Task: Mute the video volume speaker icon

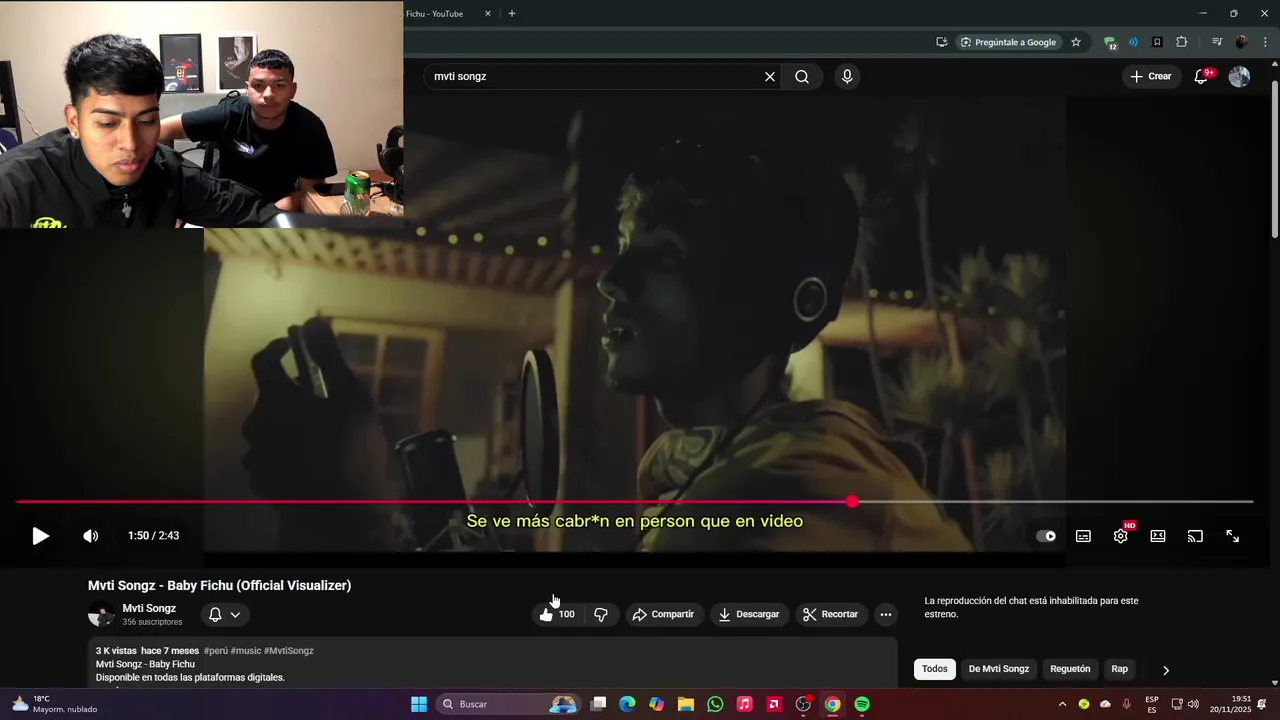Action: tap(90, 536)
